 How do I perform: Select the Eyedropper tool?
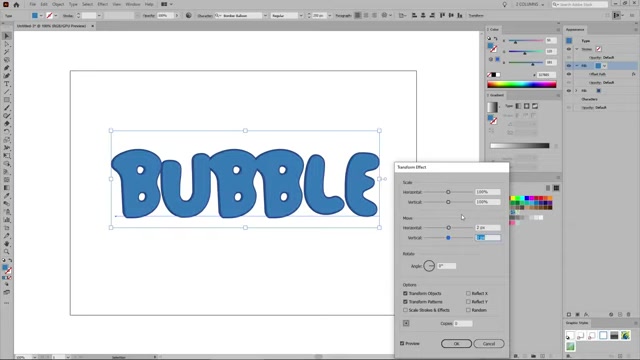(7, 196)
